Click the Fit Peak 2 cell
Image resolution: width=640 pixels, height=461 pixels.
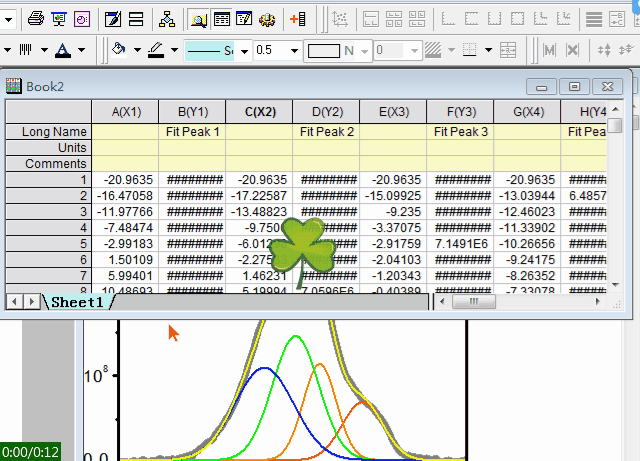326,131
